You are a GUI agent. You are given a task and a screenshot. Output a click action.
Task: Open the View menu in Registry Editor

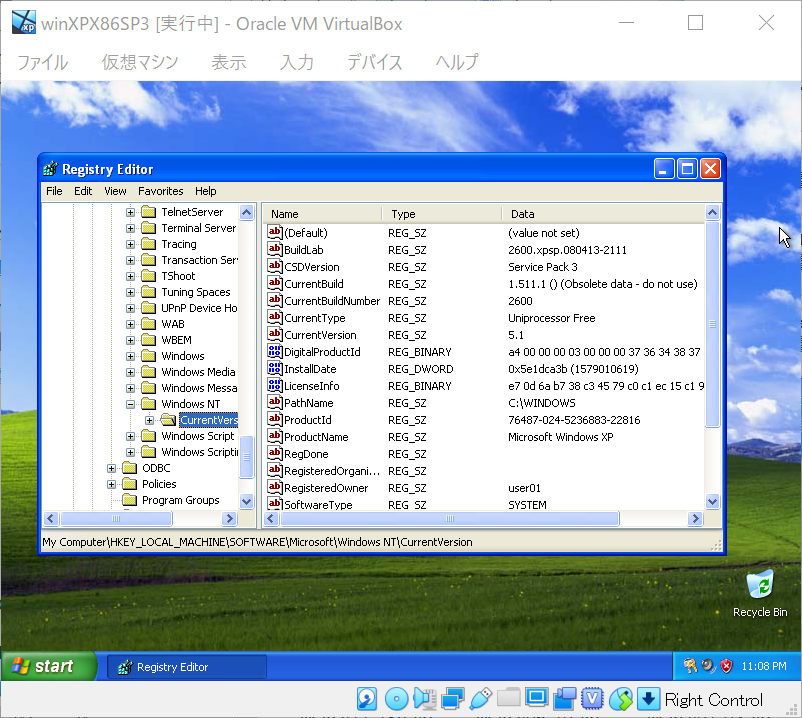click(115, 191)
